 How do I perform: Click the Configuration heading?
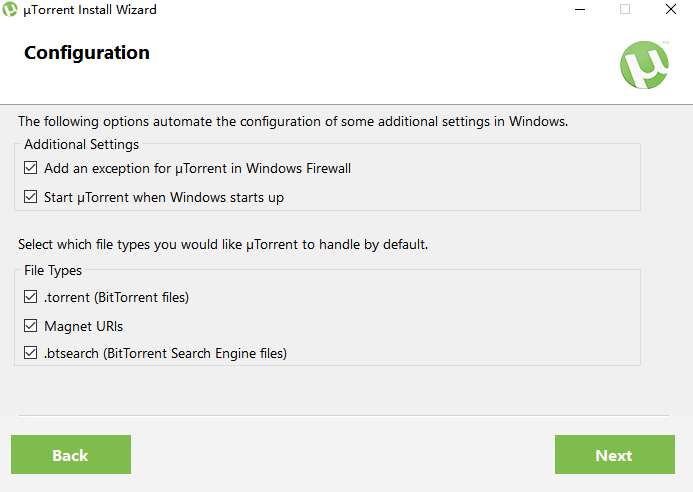pos(87,53)
